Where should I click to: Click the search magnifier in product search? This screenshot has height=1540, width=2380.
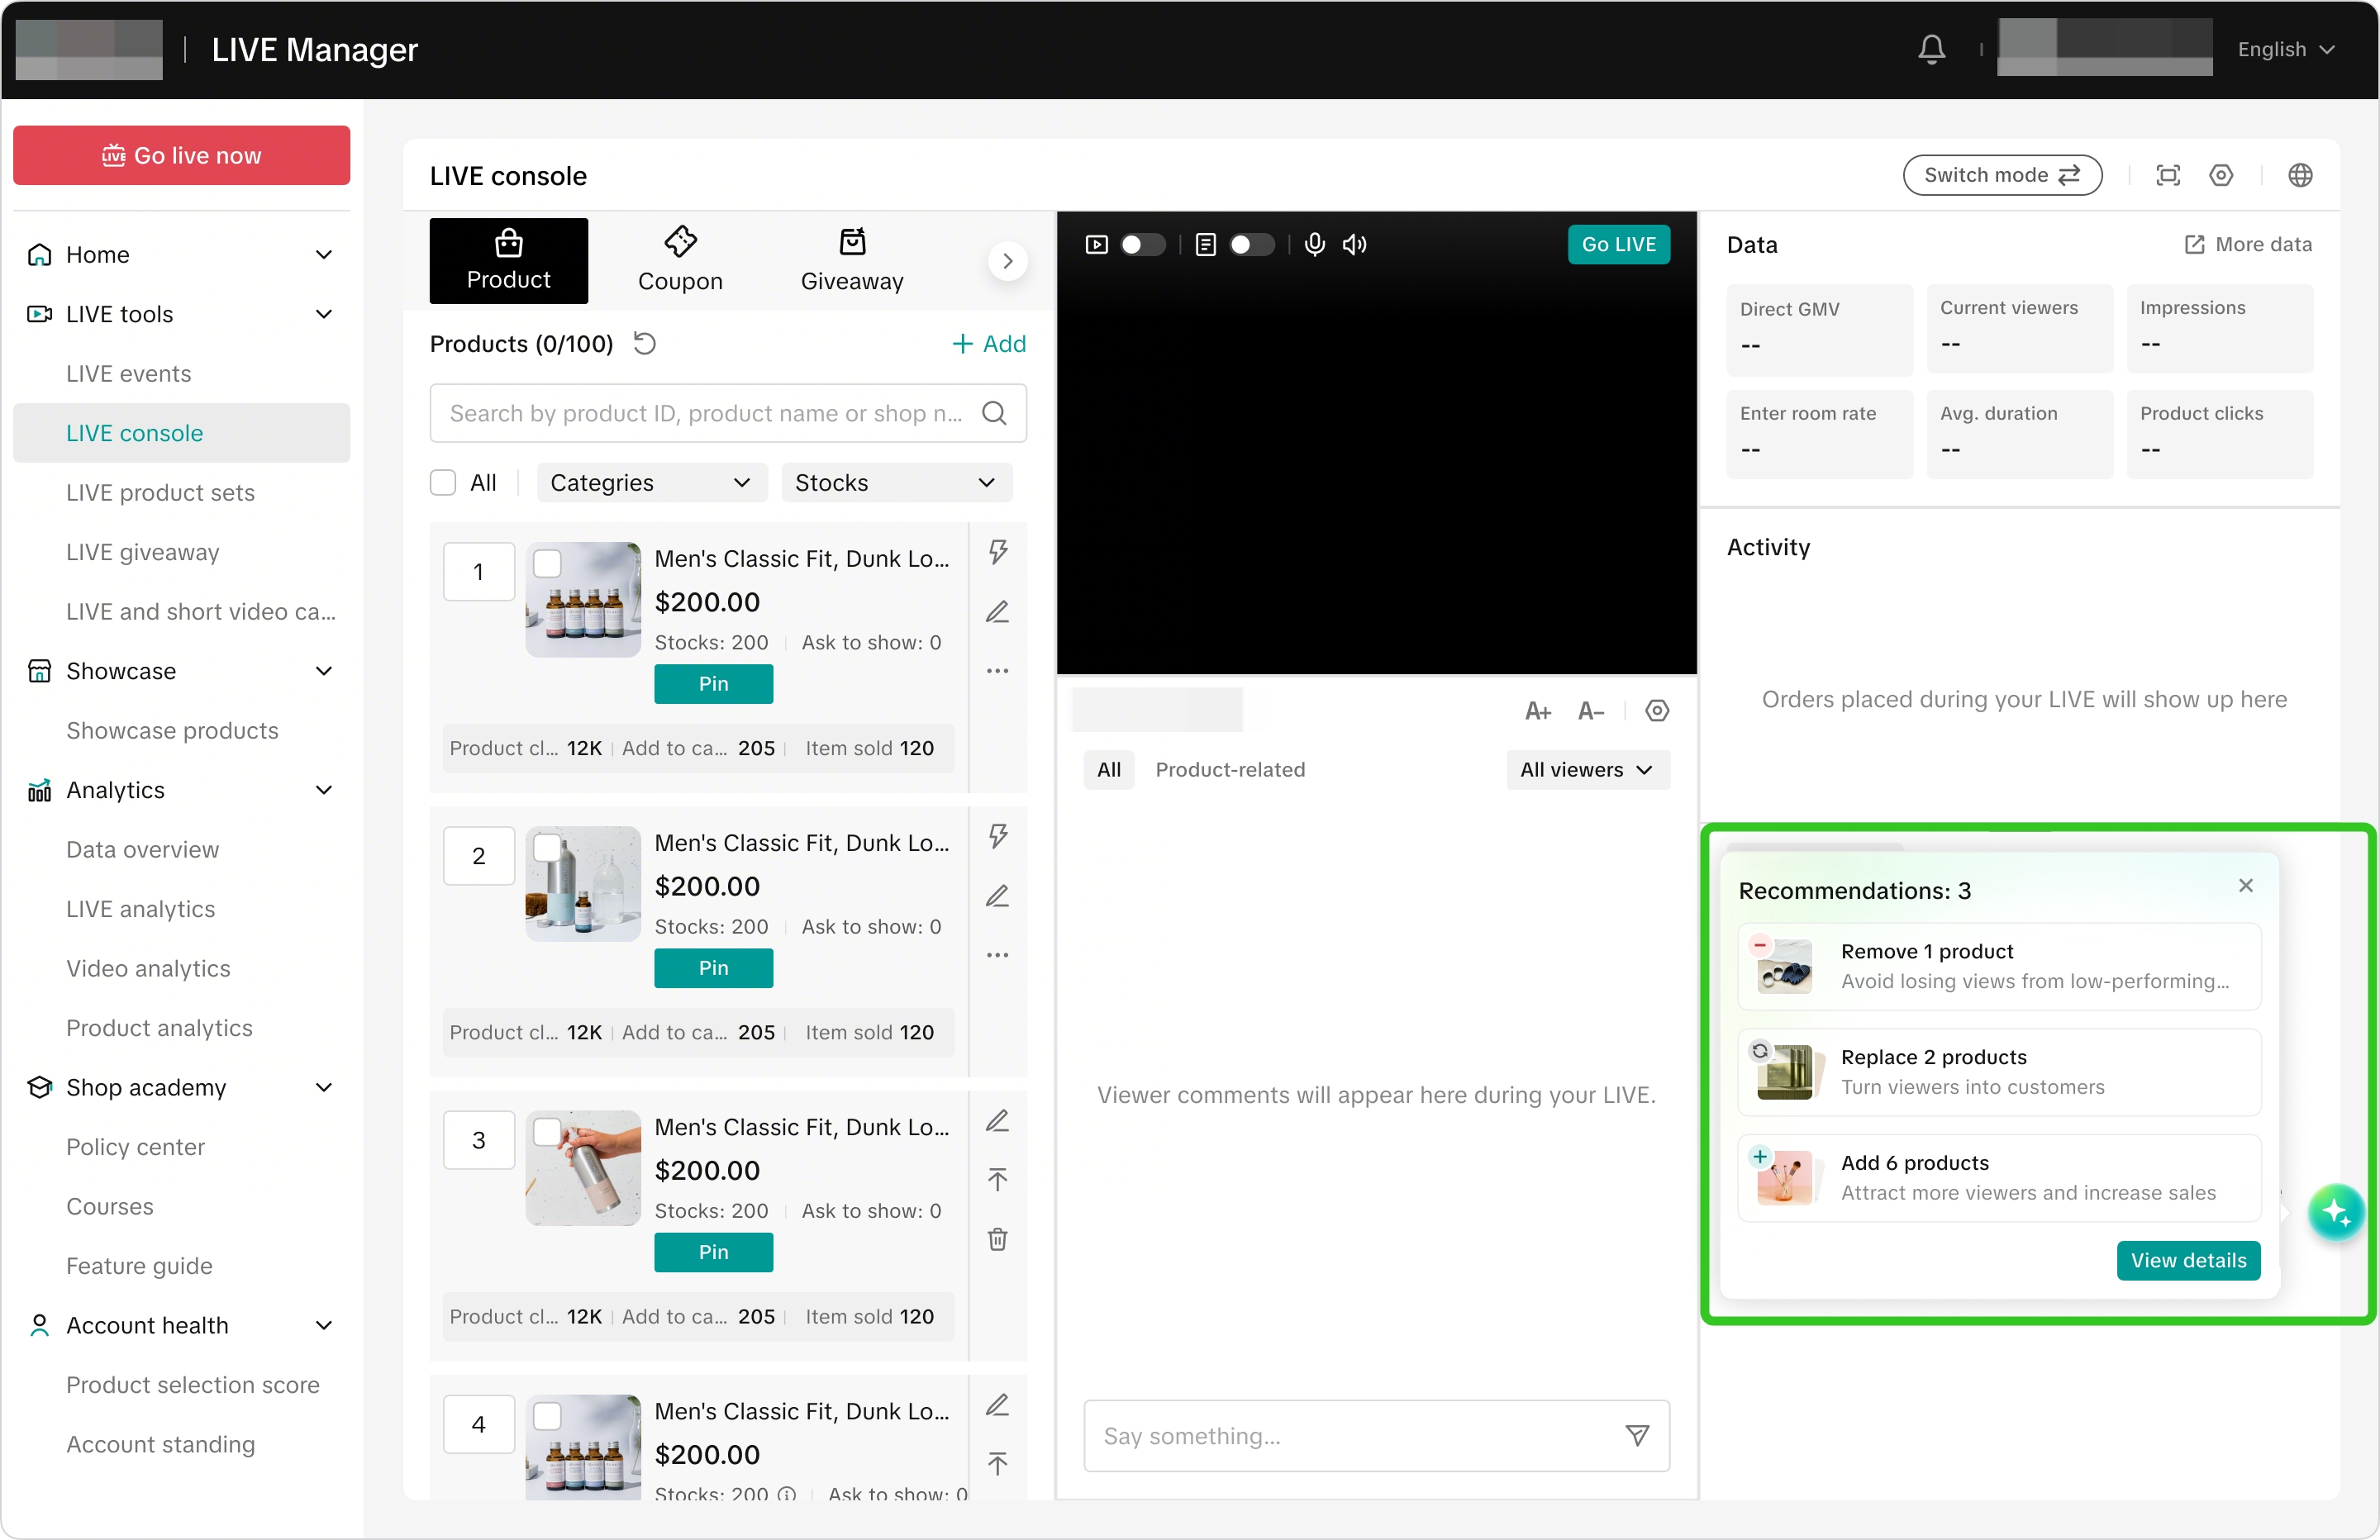pyautogui.click(x=993, y=413)
